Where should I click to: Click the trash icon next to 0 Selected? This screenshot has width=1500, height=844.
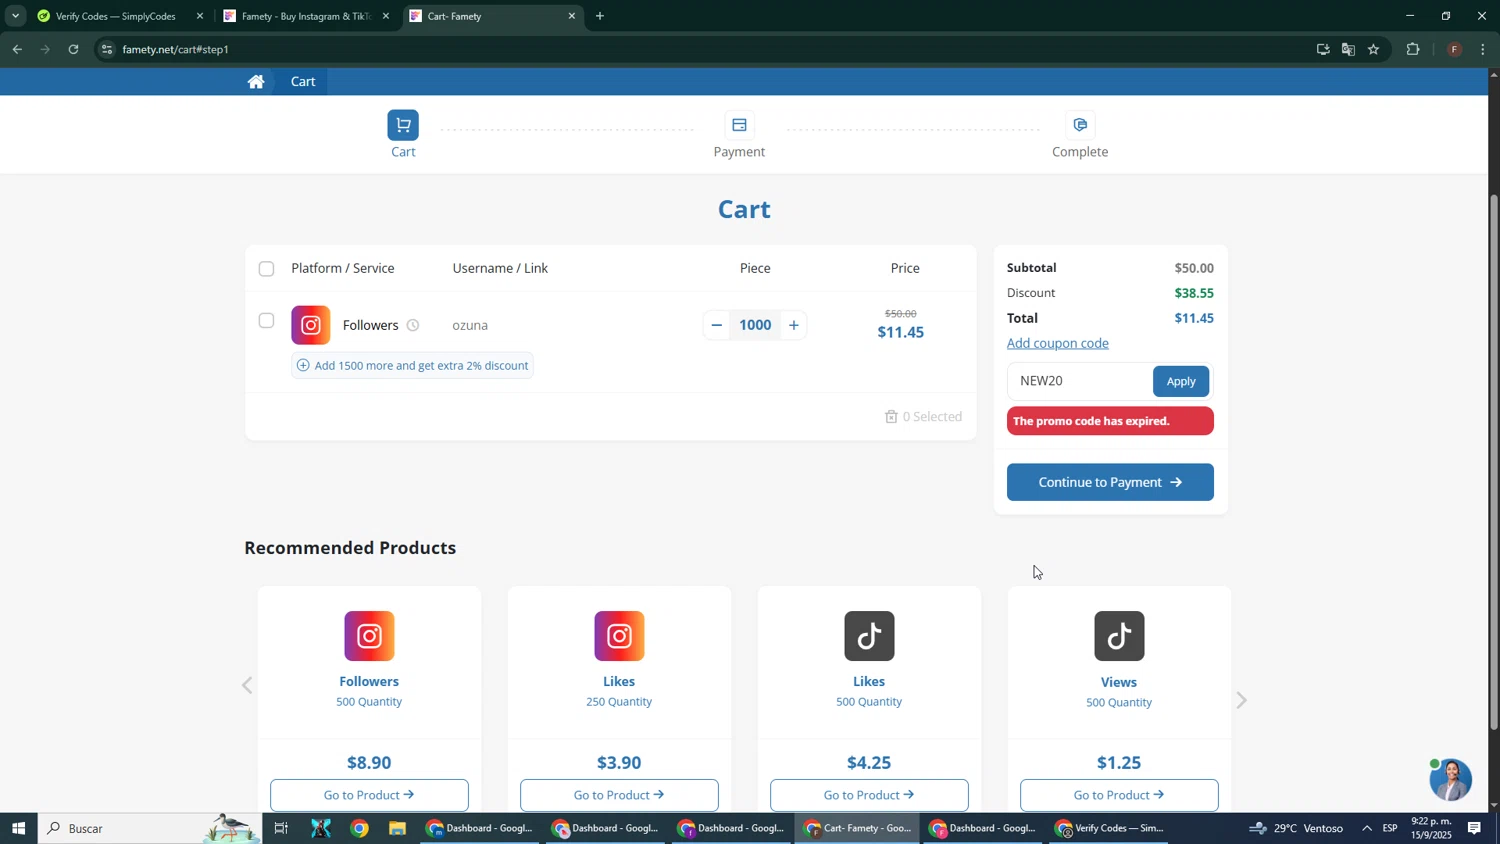[x=891, y=417]
